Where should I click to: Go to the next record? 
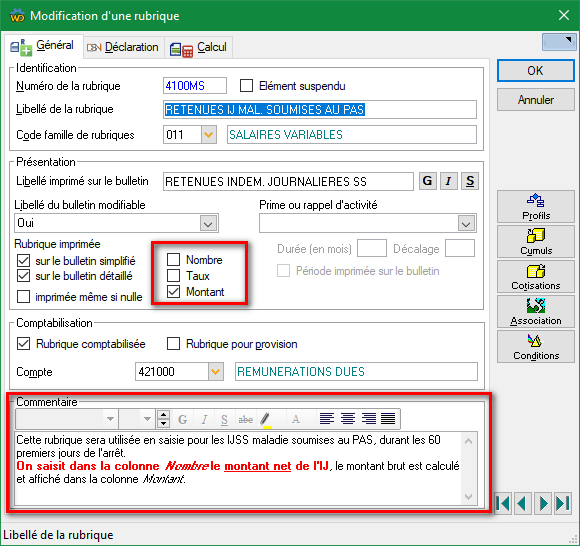543,503
